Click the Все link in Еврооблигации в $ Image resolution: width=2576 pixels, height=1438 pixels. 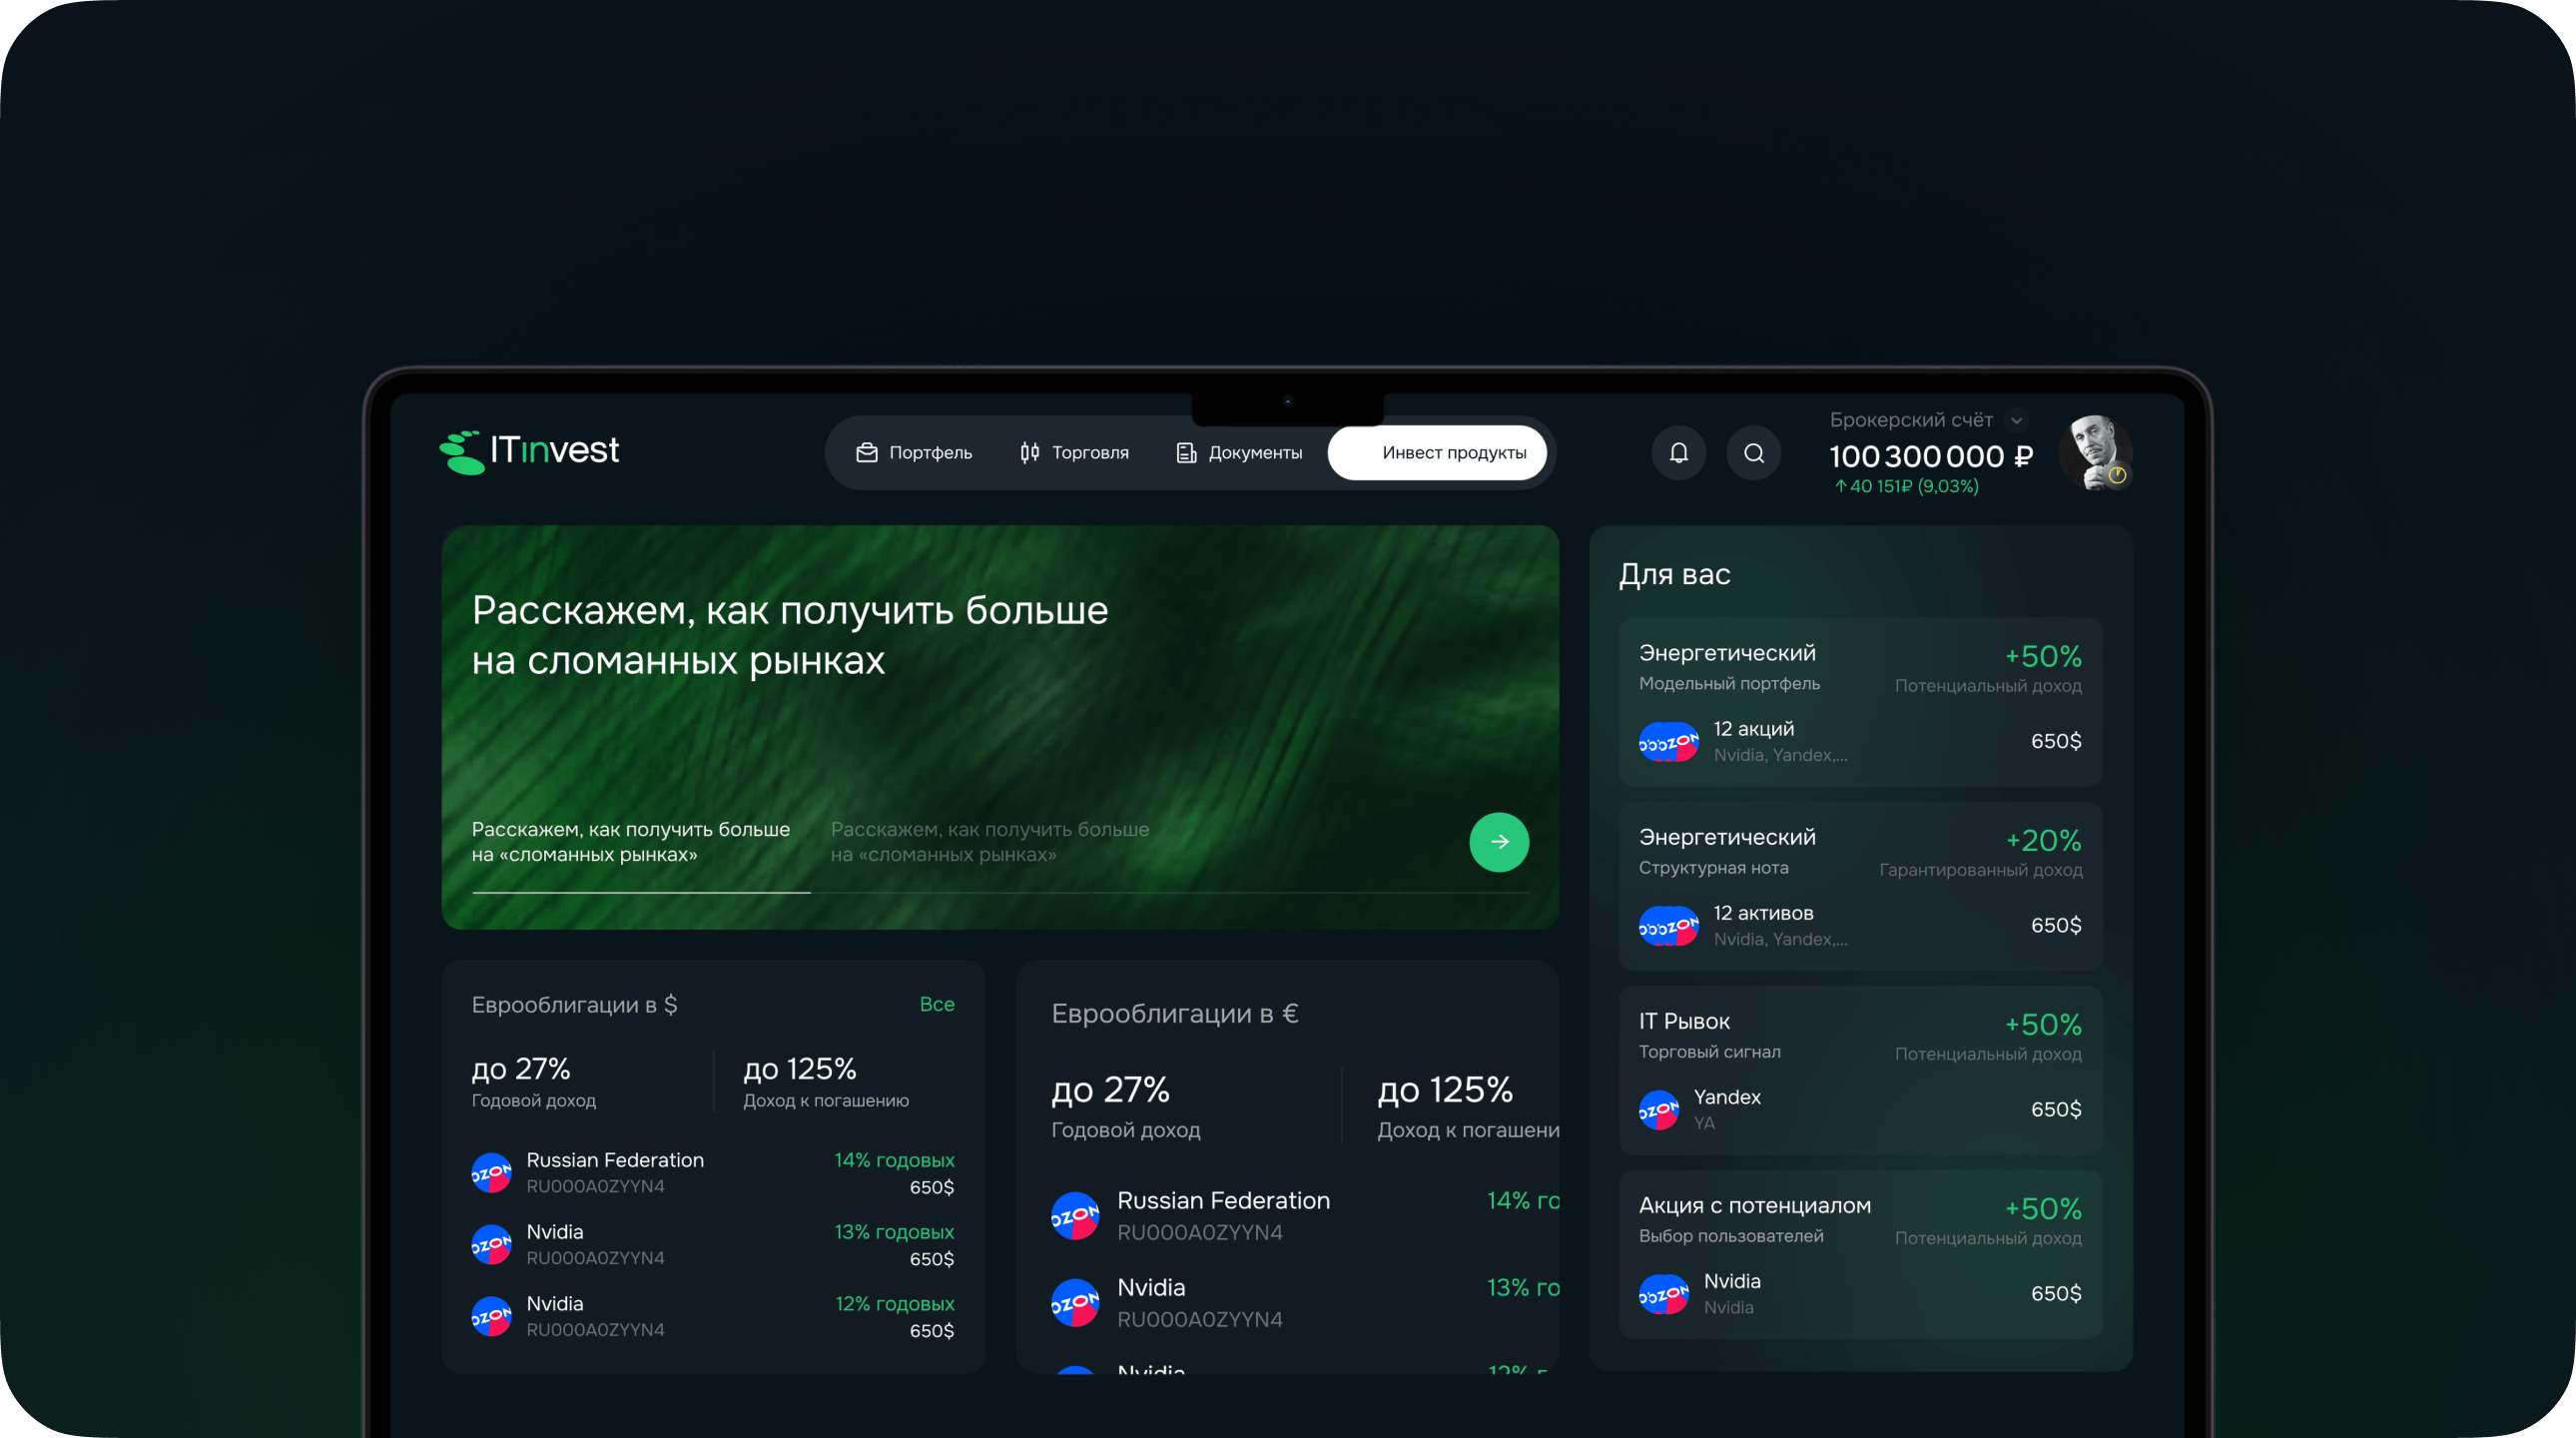pyautogui.click(x=937, y=1004)
